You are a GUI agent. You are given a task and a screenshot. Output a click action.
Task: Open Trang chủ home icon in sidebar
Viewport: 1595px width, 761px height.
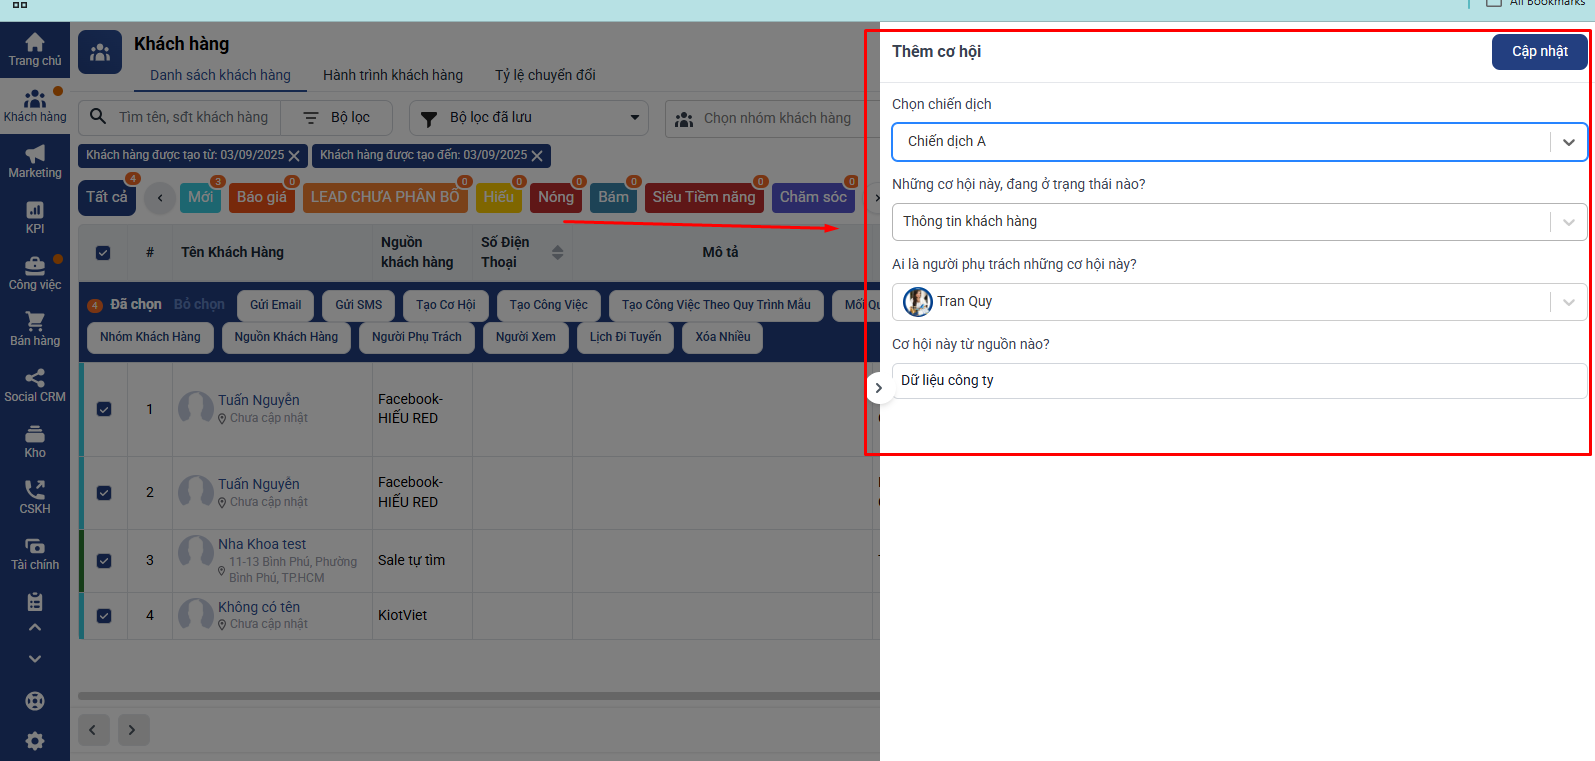point(35,43)
